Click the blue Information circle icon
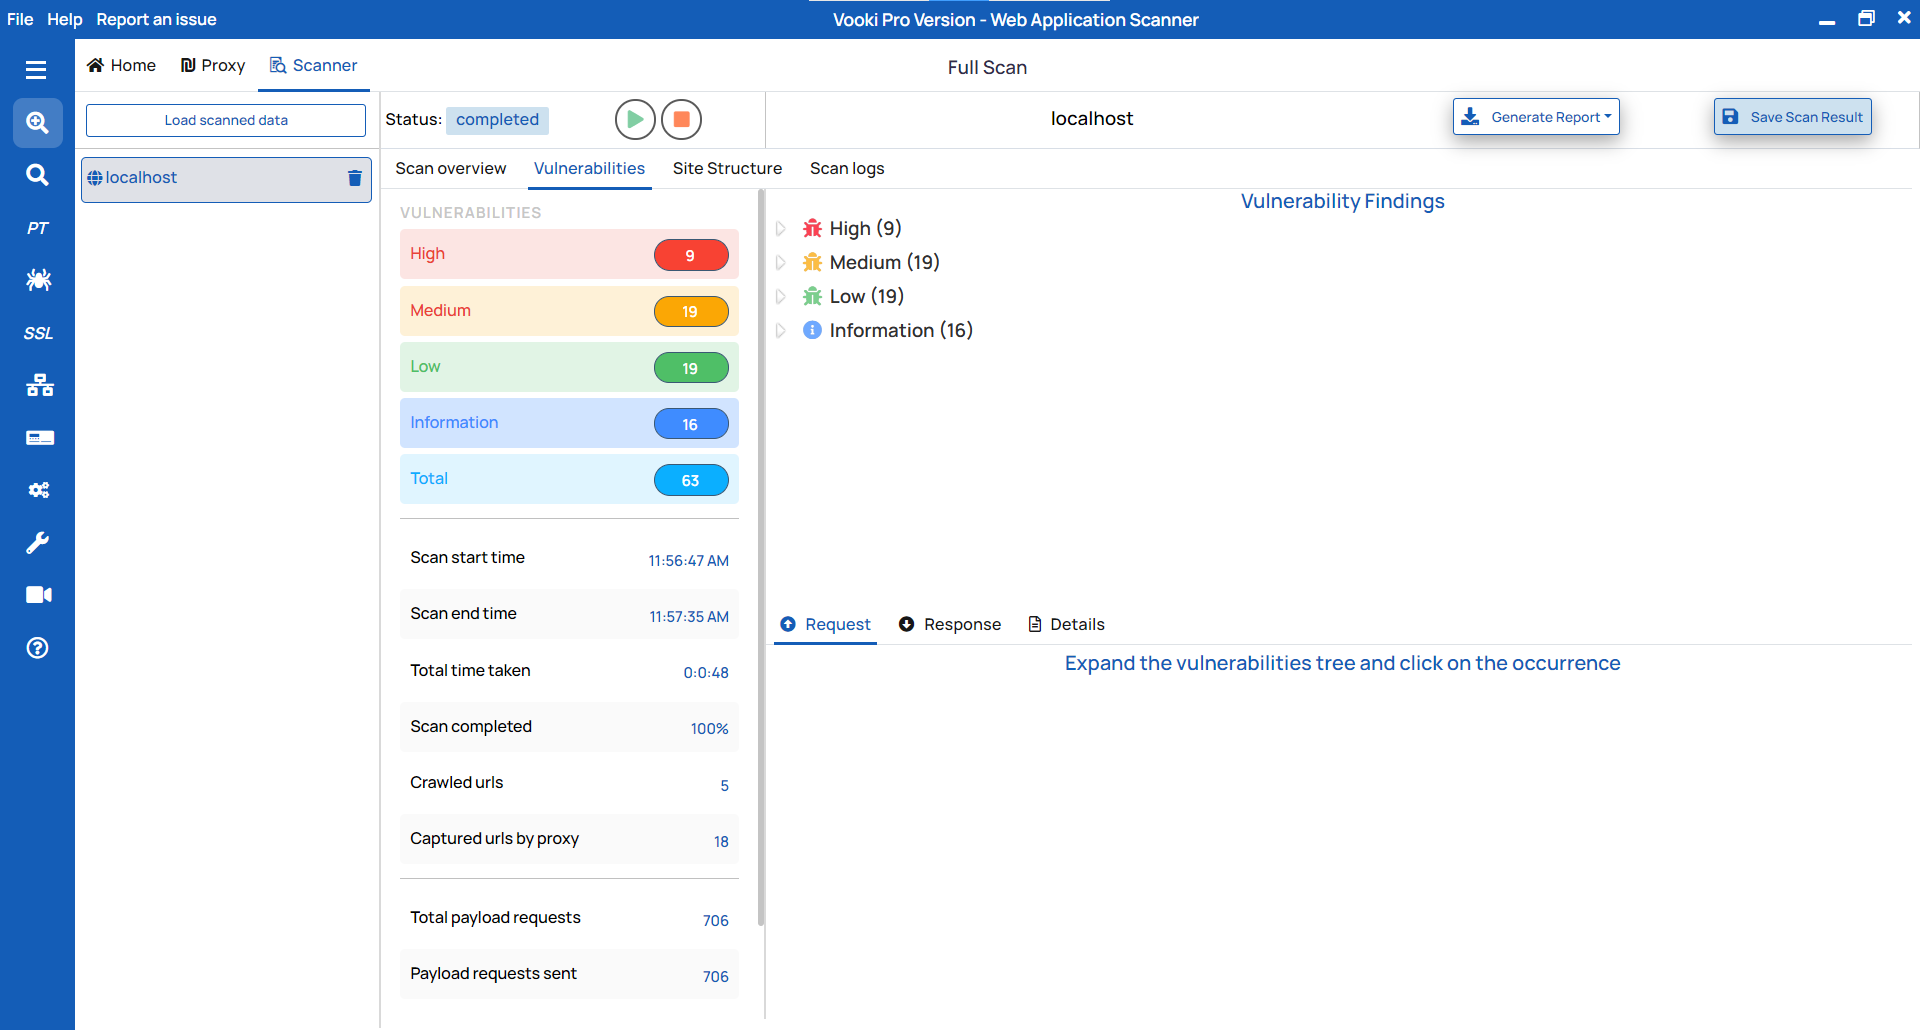The width and height of the screenshot is (1920, 1030). pos(812,330)
